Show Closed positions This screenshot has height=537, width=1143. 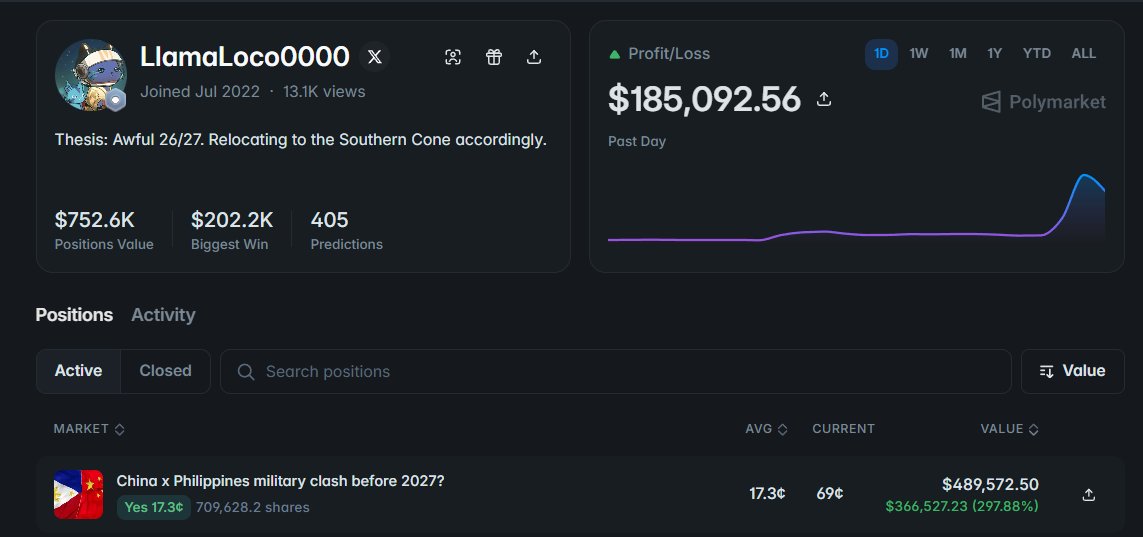click(165, 371)
